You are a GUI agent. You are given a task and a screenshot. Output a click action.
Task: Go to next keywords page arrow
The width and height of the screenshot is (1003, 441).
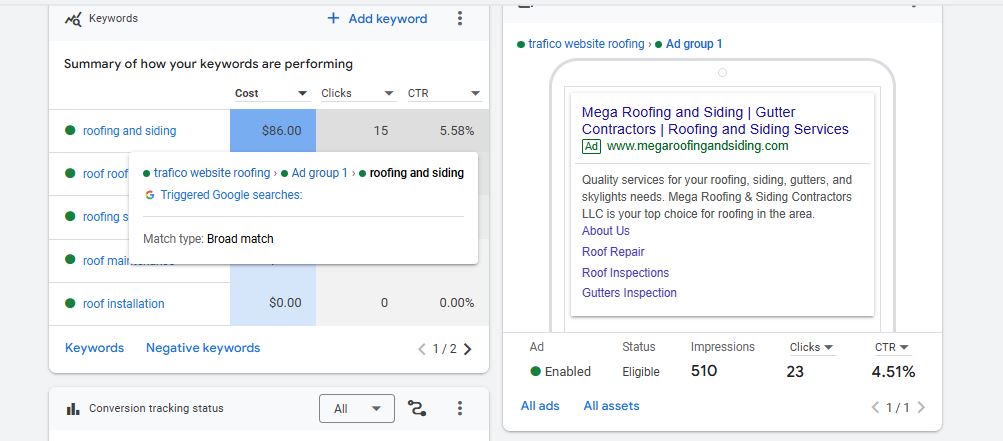pyautogui.click(x=468, y=349)
